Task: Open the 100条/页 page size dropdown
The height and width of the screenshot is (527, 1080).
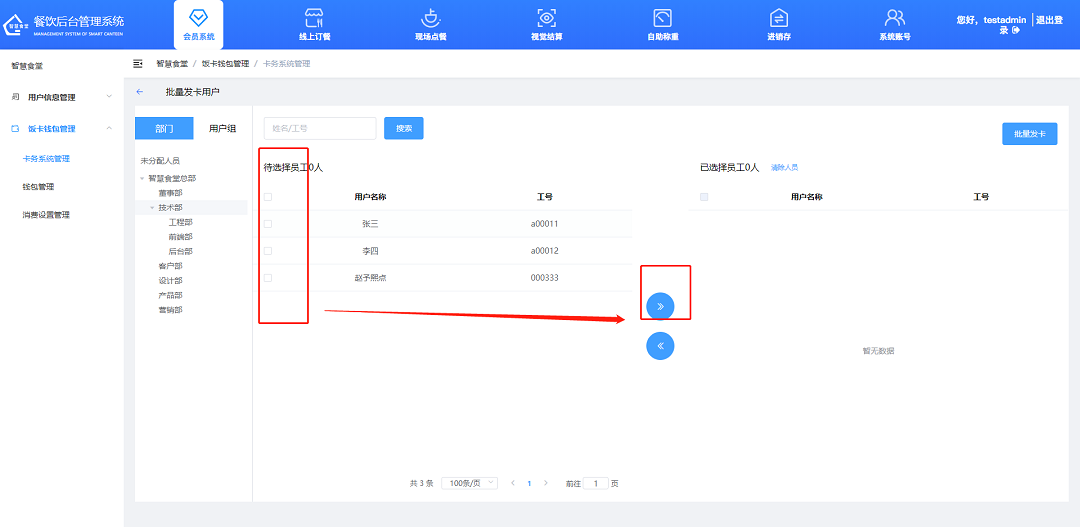Action: coord(469,483)
